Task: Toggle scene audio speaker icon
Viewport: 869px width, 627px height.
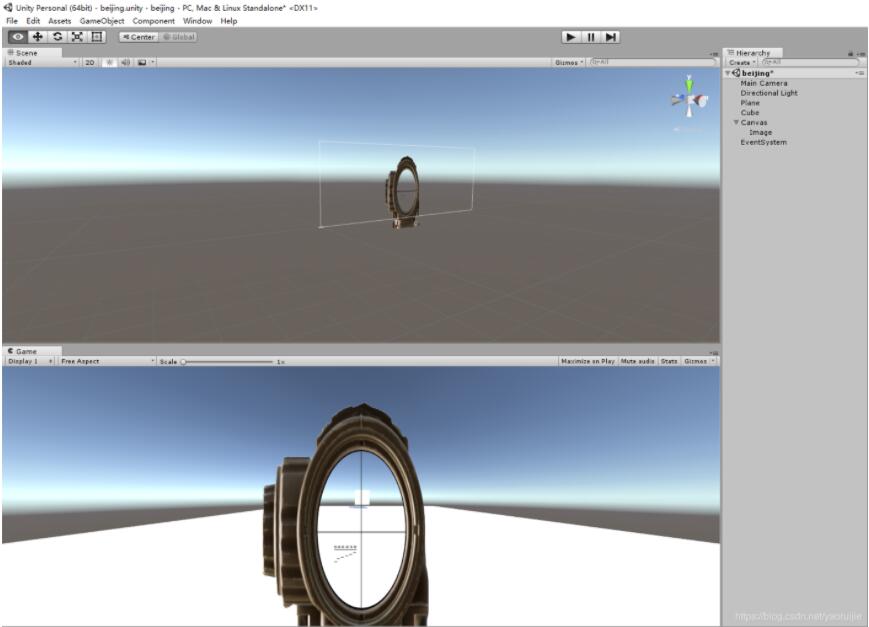Action: (126, 63)
